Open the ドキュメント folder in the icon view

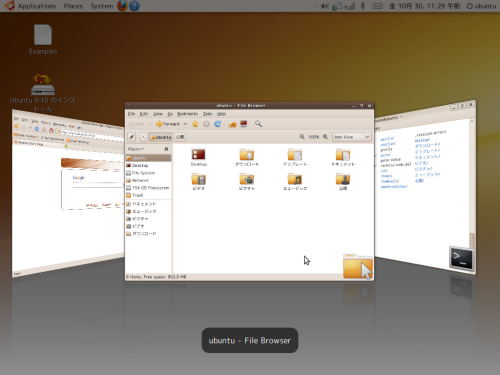[x=343, y=157]
